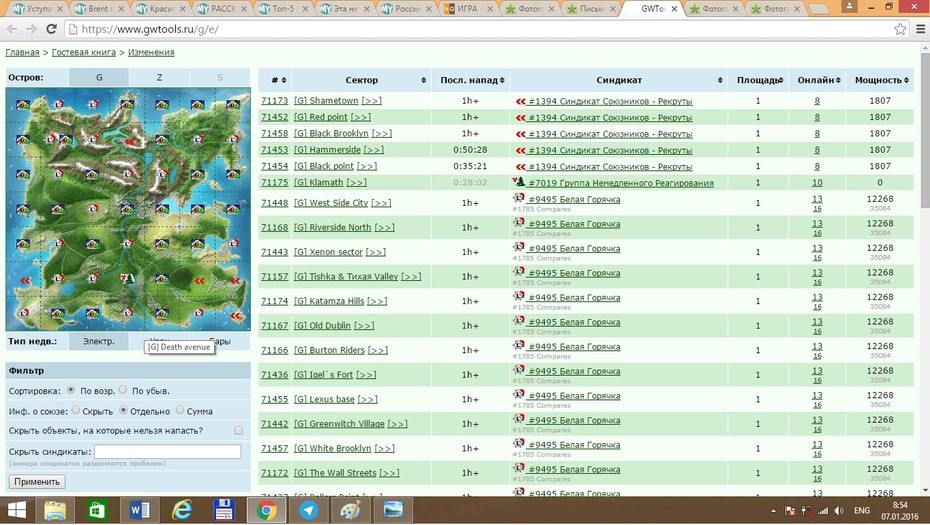The width and height of the screenshot is (930, 525).
Task: Open '[G] The Wall Streets' sector link
Action: coord(335,473)
